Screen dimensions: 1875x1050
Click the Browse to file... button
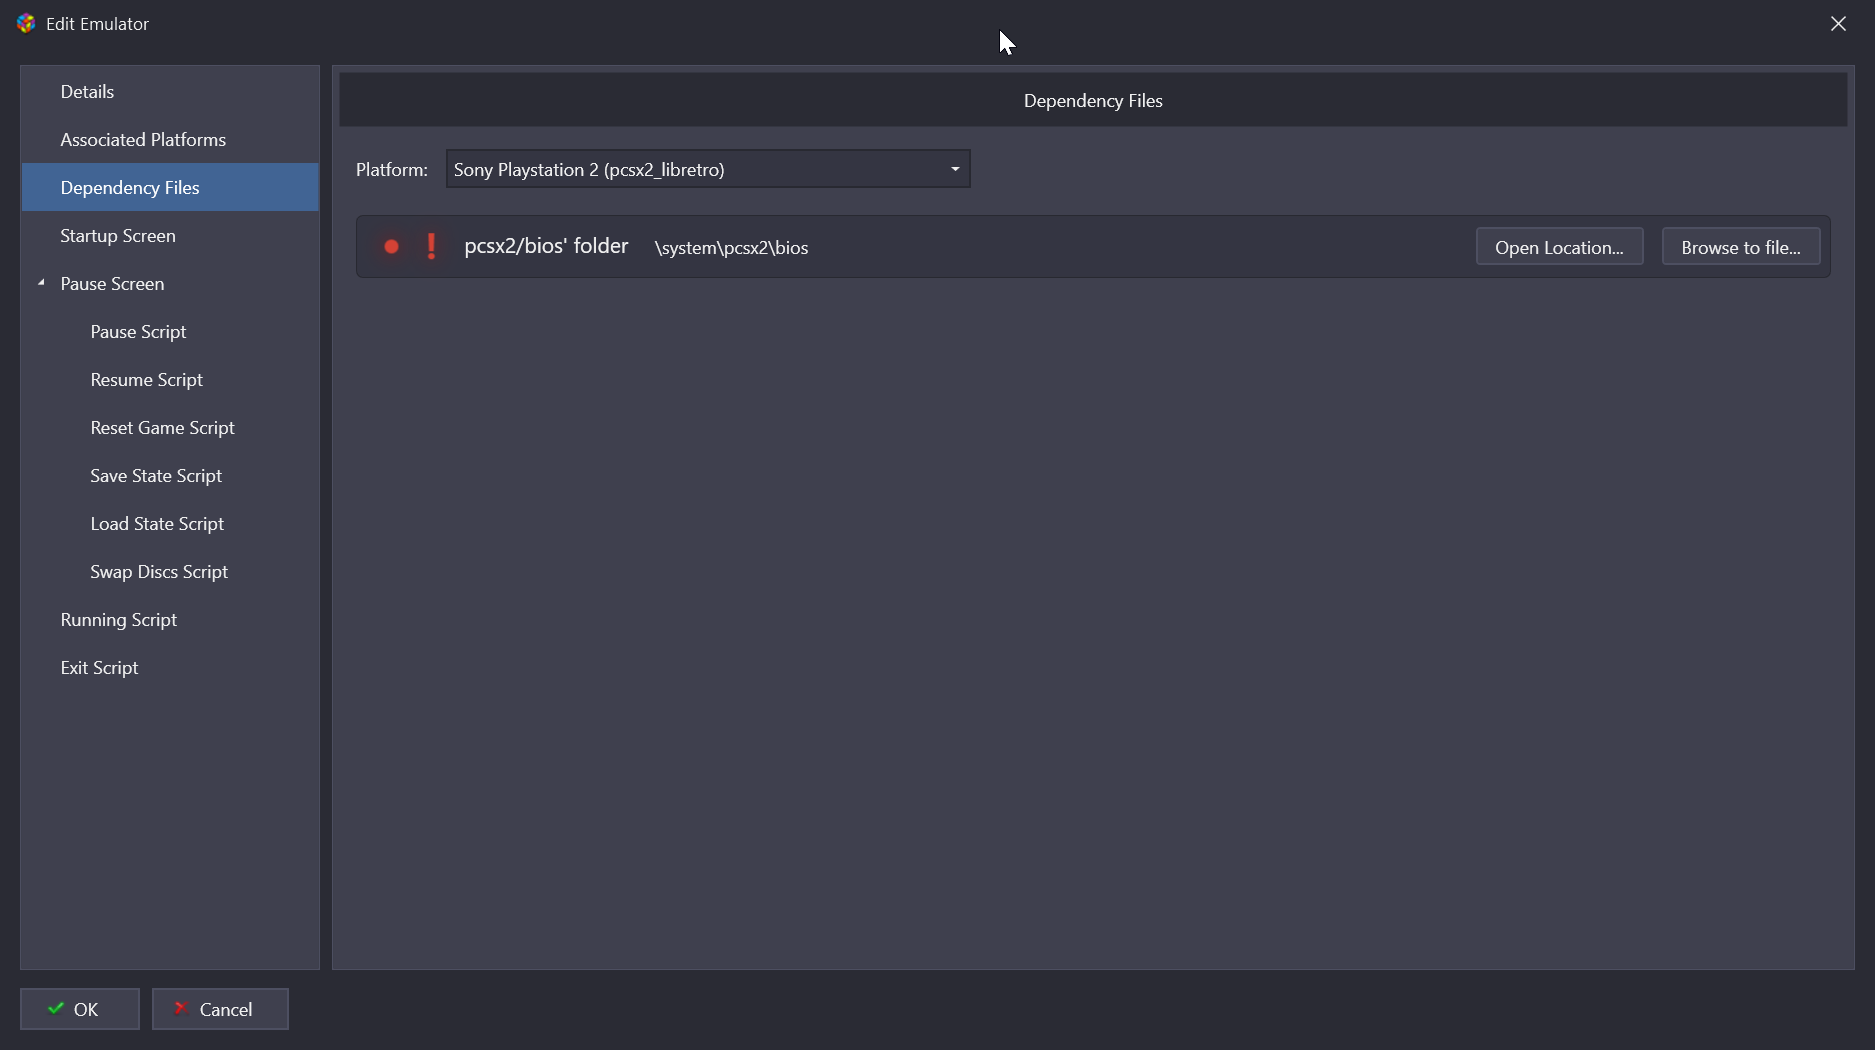click(x=1740, y=247)
